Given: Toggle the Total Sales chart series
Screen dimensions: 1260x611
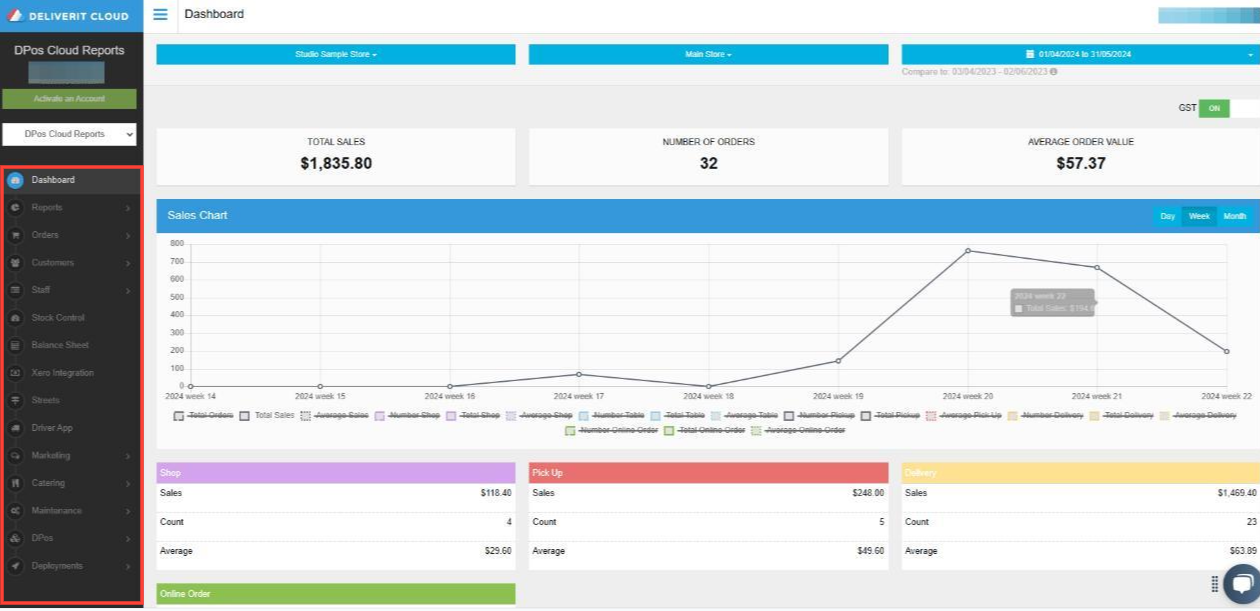Looking at the screenshot, I should click(244, 415).
